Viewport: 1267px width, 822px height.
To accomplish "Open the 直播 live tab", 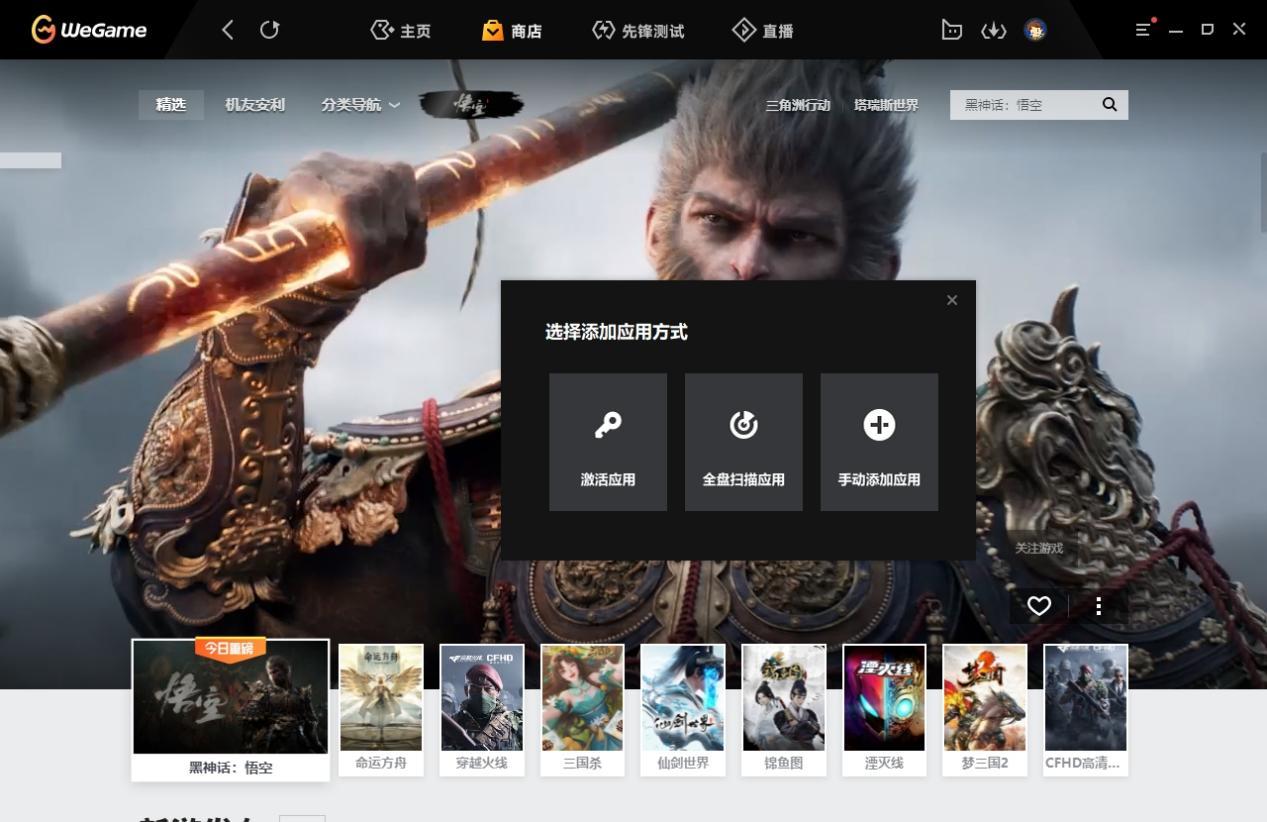I will 762,31.
